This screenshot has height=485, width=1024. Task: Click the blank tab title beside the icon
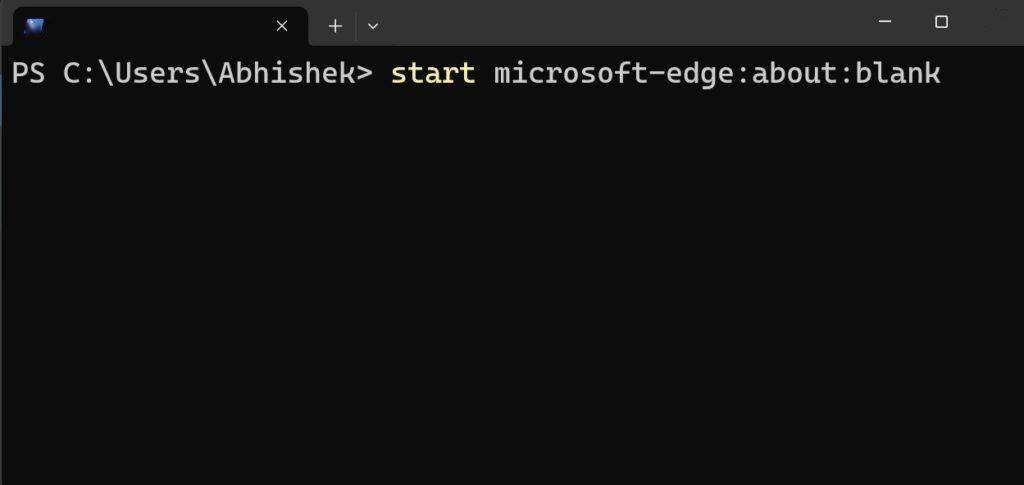[x=157, y=26]
